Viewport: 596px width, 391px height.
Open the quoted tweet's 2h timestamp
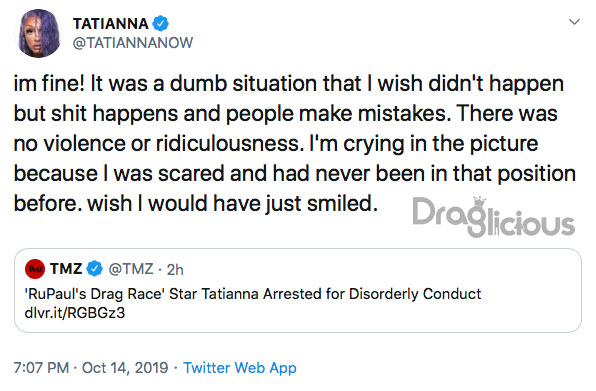175,269
